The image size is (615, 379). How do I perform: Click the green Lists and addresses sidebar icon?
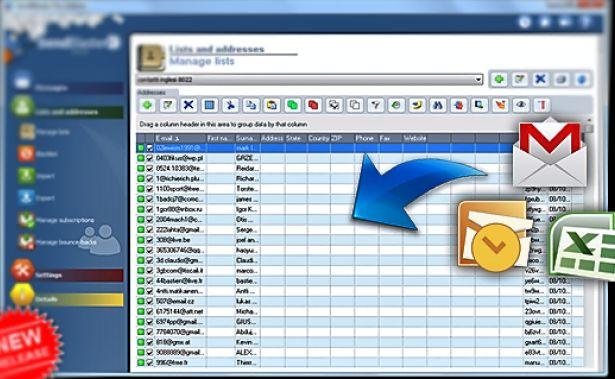click(22, 106)
